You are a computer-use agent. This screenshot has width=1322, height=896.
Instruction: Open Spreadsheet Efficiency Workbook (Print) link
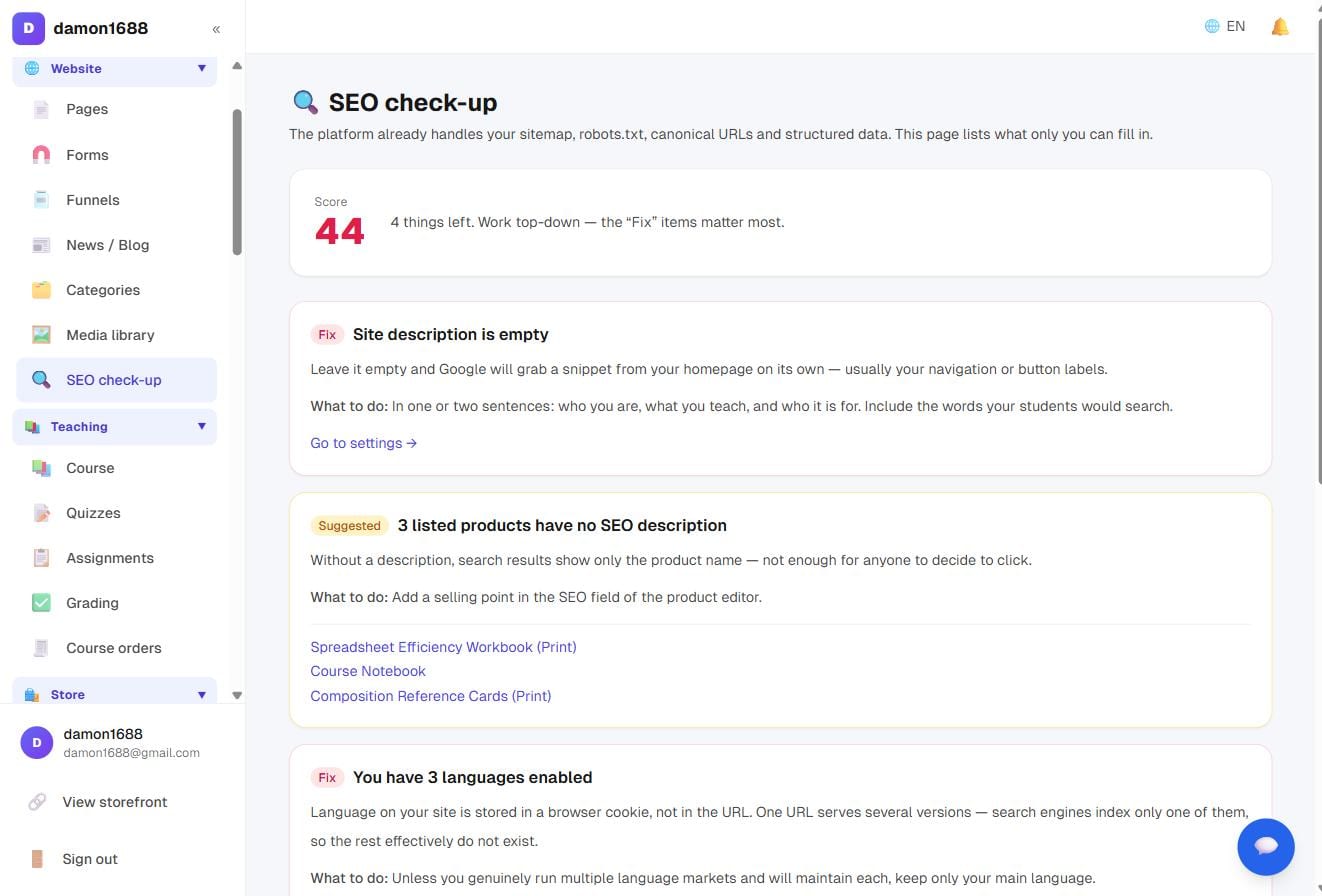[443, 647]
